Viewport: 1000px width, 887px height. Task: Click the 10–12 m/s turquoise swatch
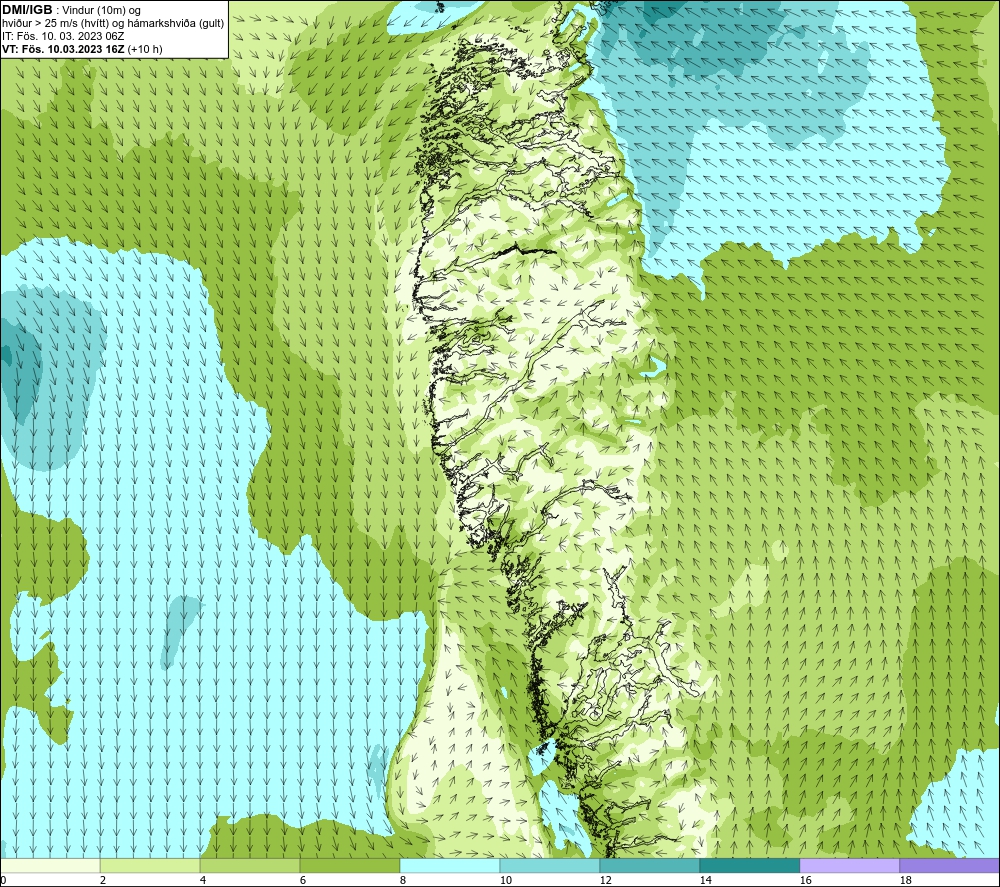click(550, 866)
